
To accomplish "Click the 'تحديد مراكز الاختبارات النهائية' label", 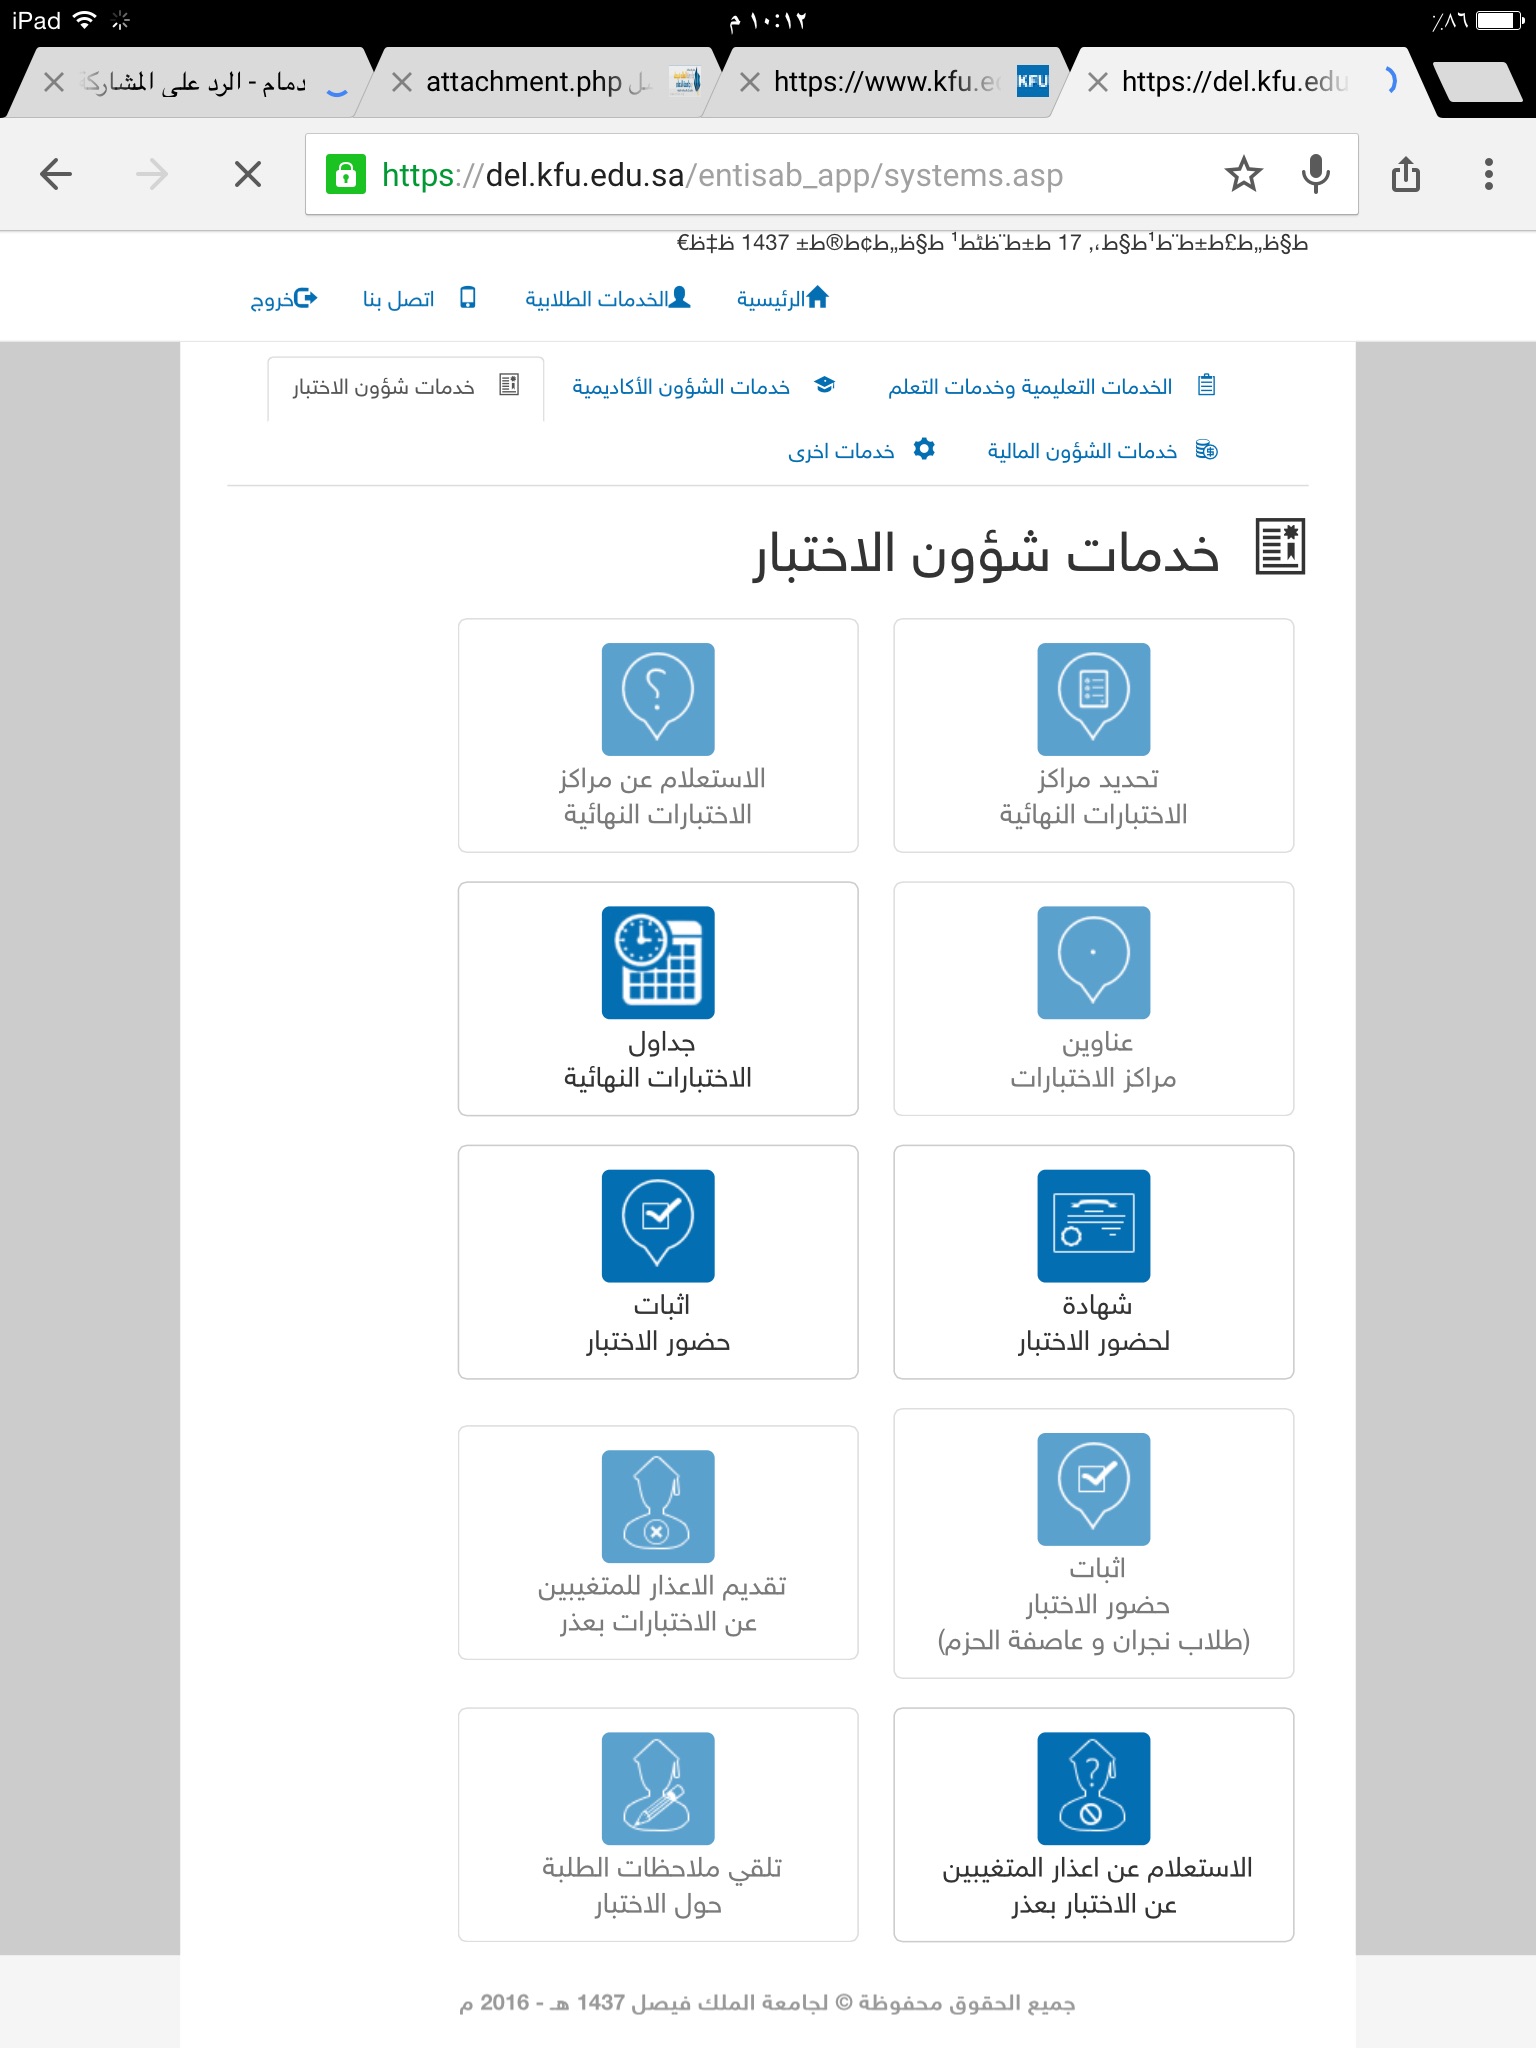I will 1094,797.
